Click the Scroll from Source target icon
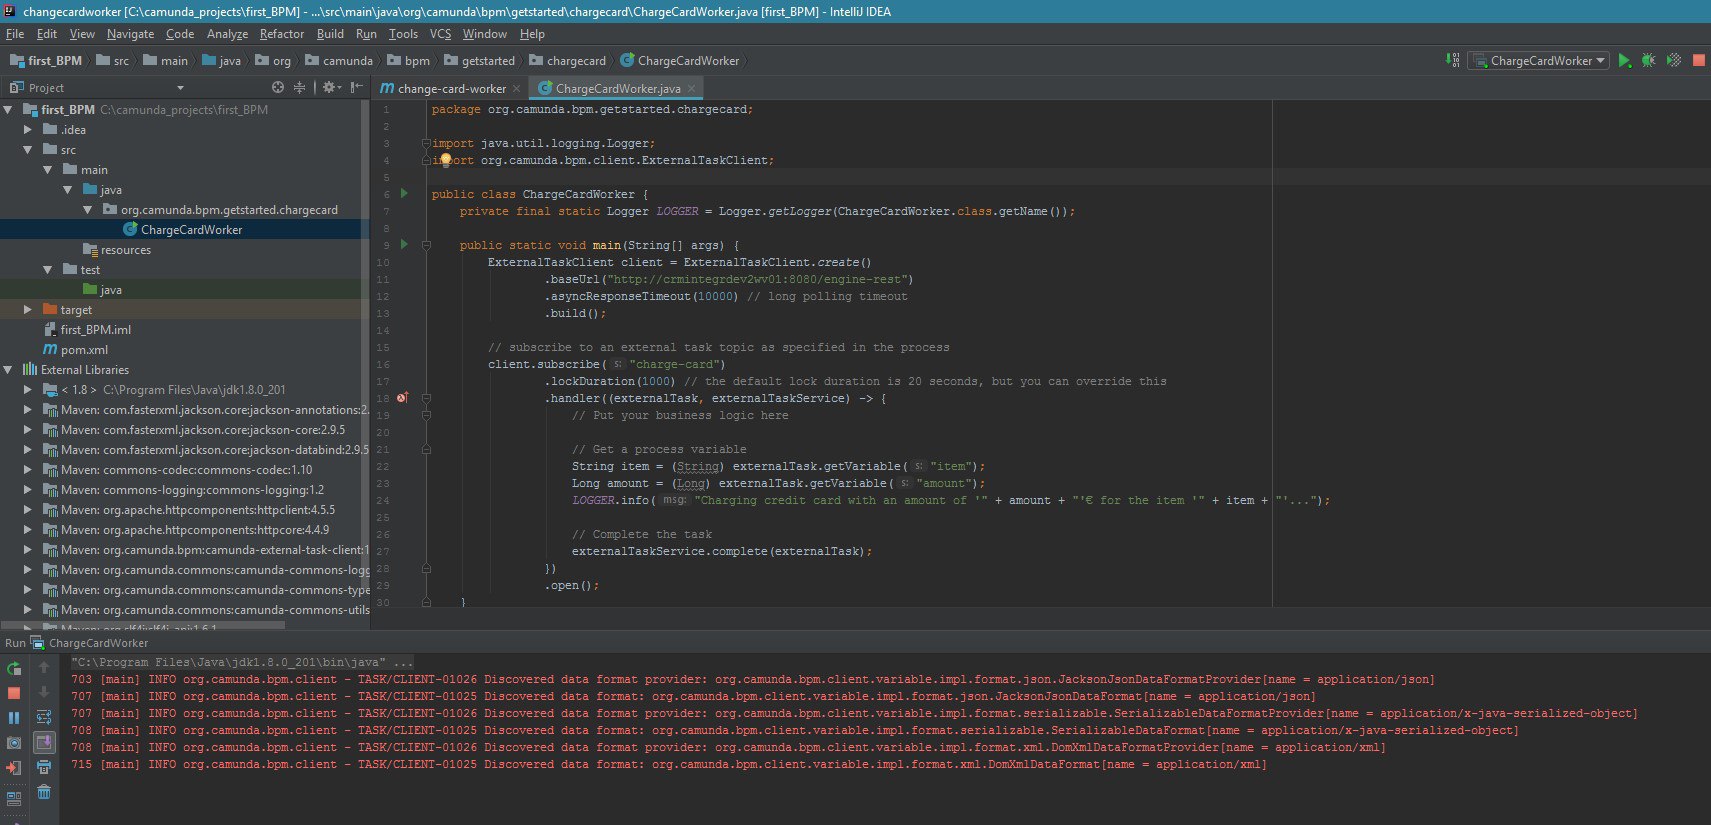Image resolution: width=1711 pixels, height=825 pixels. 278,88
